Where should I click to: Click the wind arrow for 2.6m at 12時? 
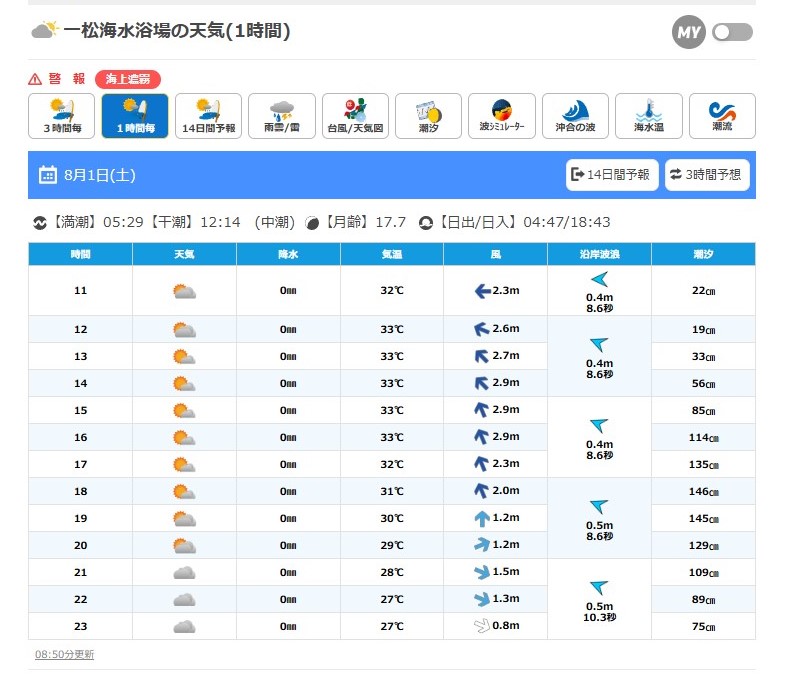(482, 329)
